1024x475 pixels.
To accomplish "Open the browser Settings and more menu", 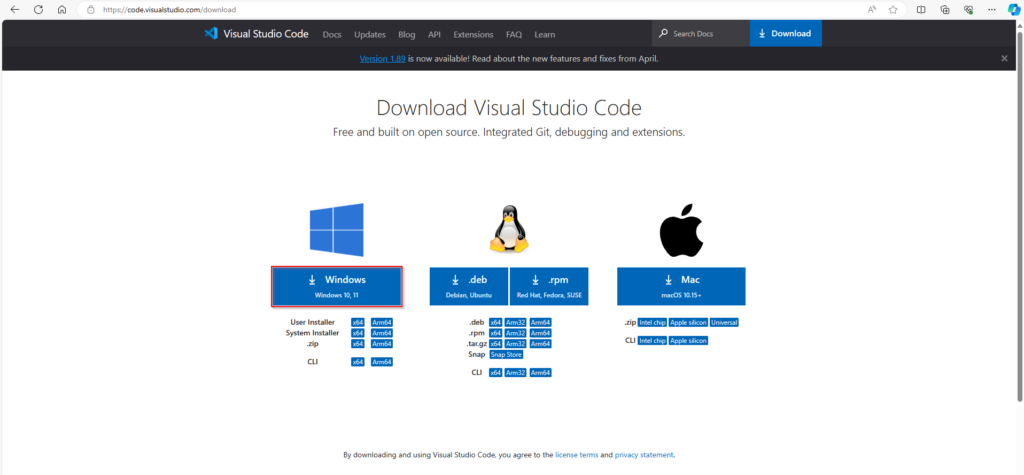I will tap(992, 10).
